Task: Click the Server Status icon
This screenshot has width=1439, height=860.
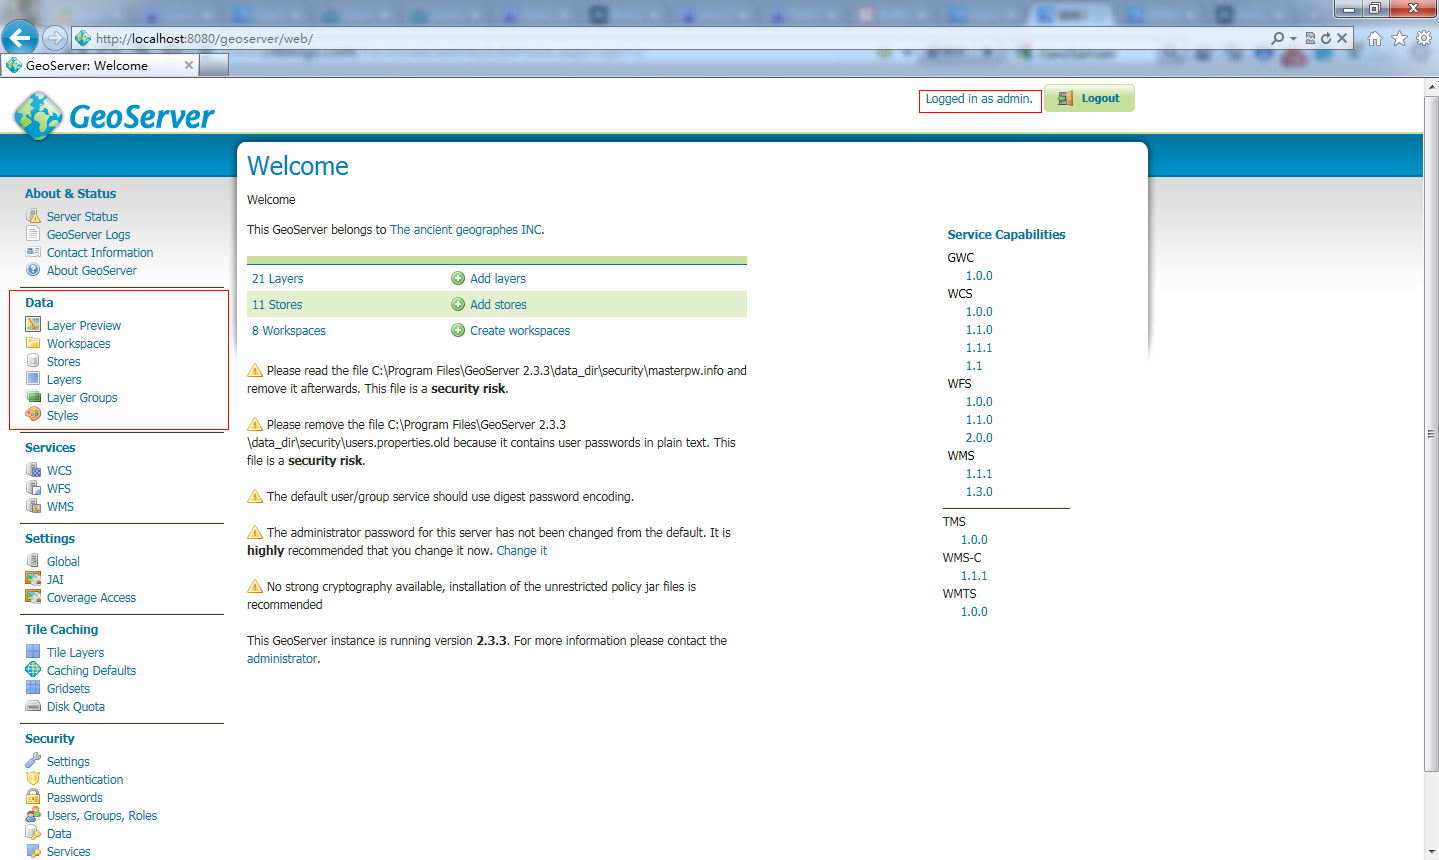Action: coord(33,216)
